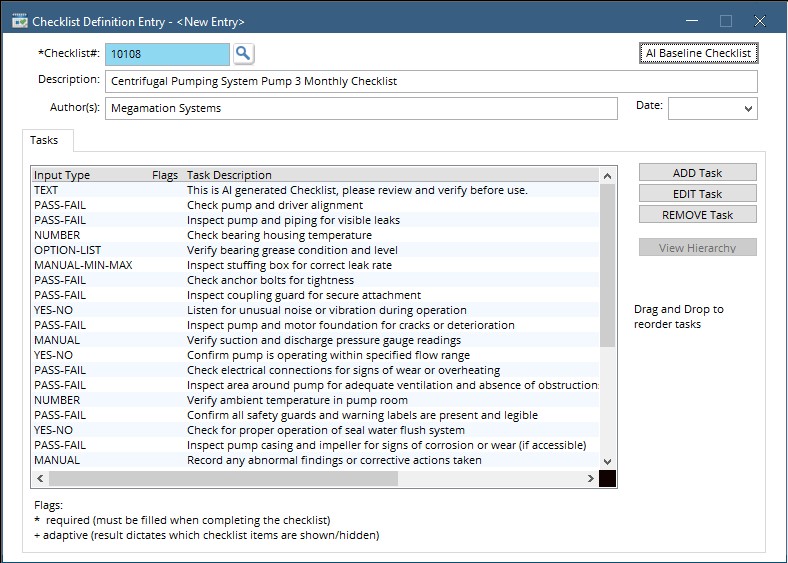Click the Task Description column header
788x563 pixels.
[229, 175]
